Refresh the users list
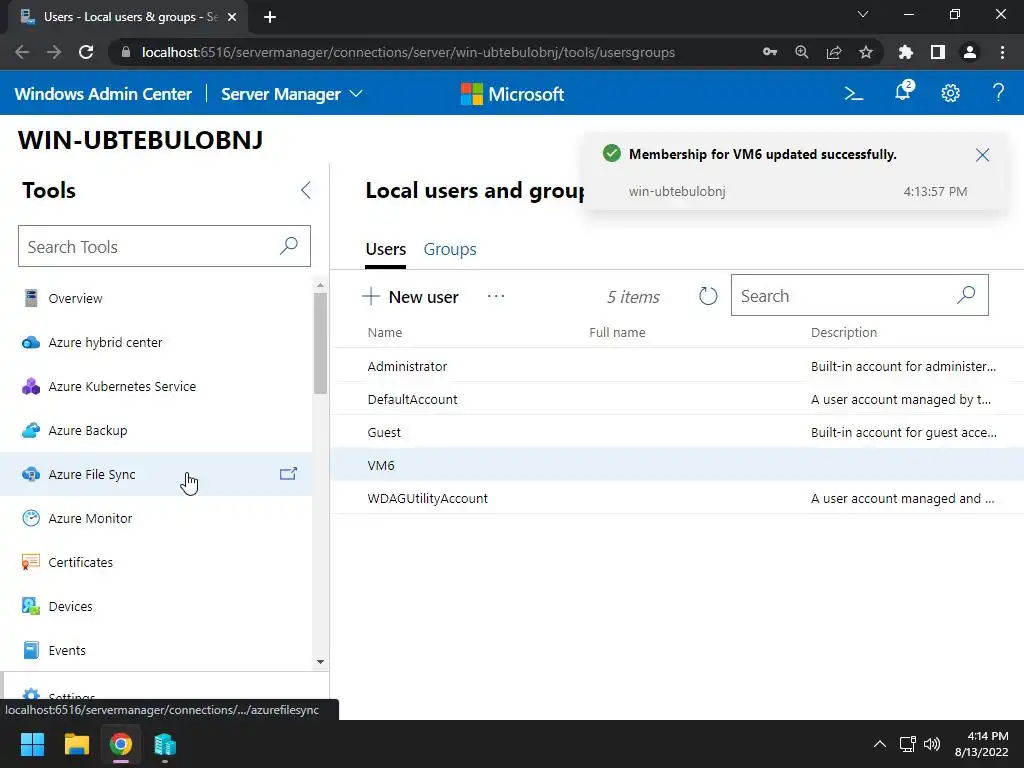This screenshot has height=768, width=1024. pos(708,296)
